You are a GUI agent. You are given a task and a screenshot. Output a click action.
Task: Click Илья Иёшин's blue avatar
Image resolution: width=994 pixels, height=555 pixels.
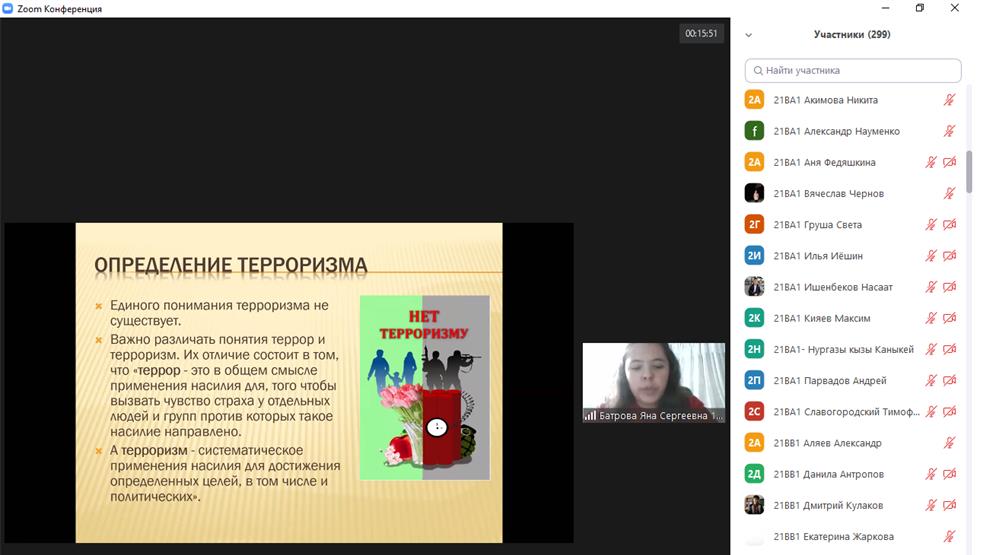pyautogui.click(x=754, y=255)
